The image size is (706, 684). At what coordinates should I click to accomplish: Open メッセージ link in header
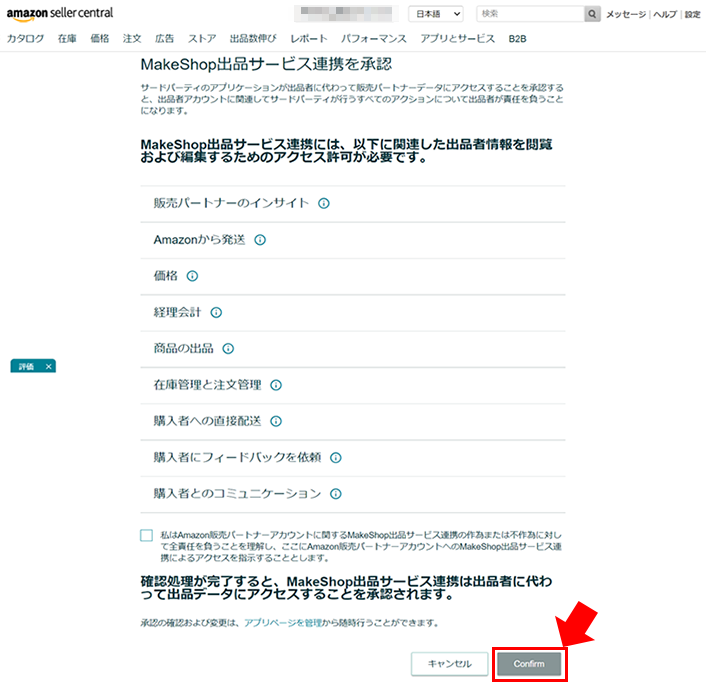click(626, 14)
